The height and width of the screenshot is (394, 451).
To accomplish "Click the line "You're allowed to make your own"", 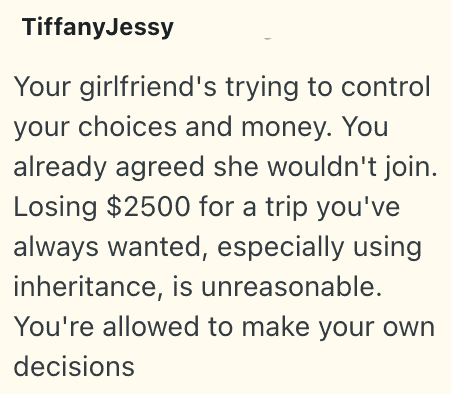I will pyautogui.click(x=224, y=327).
